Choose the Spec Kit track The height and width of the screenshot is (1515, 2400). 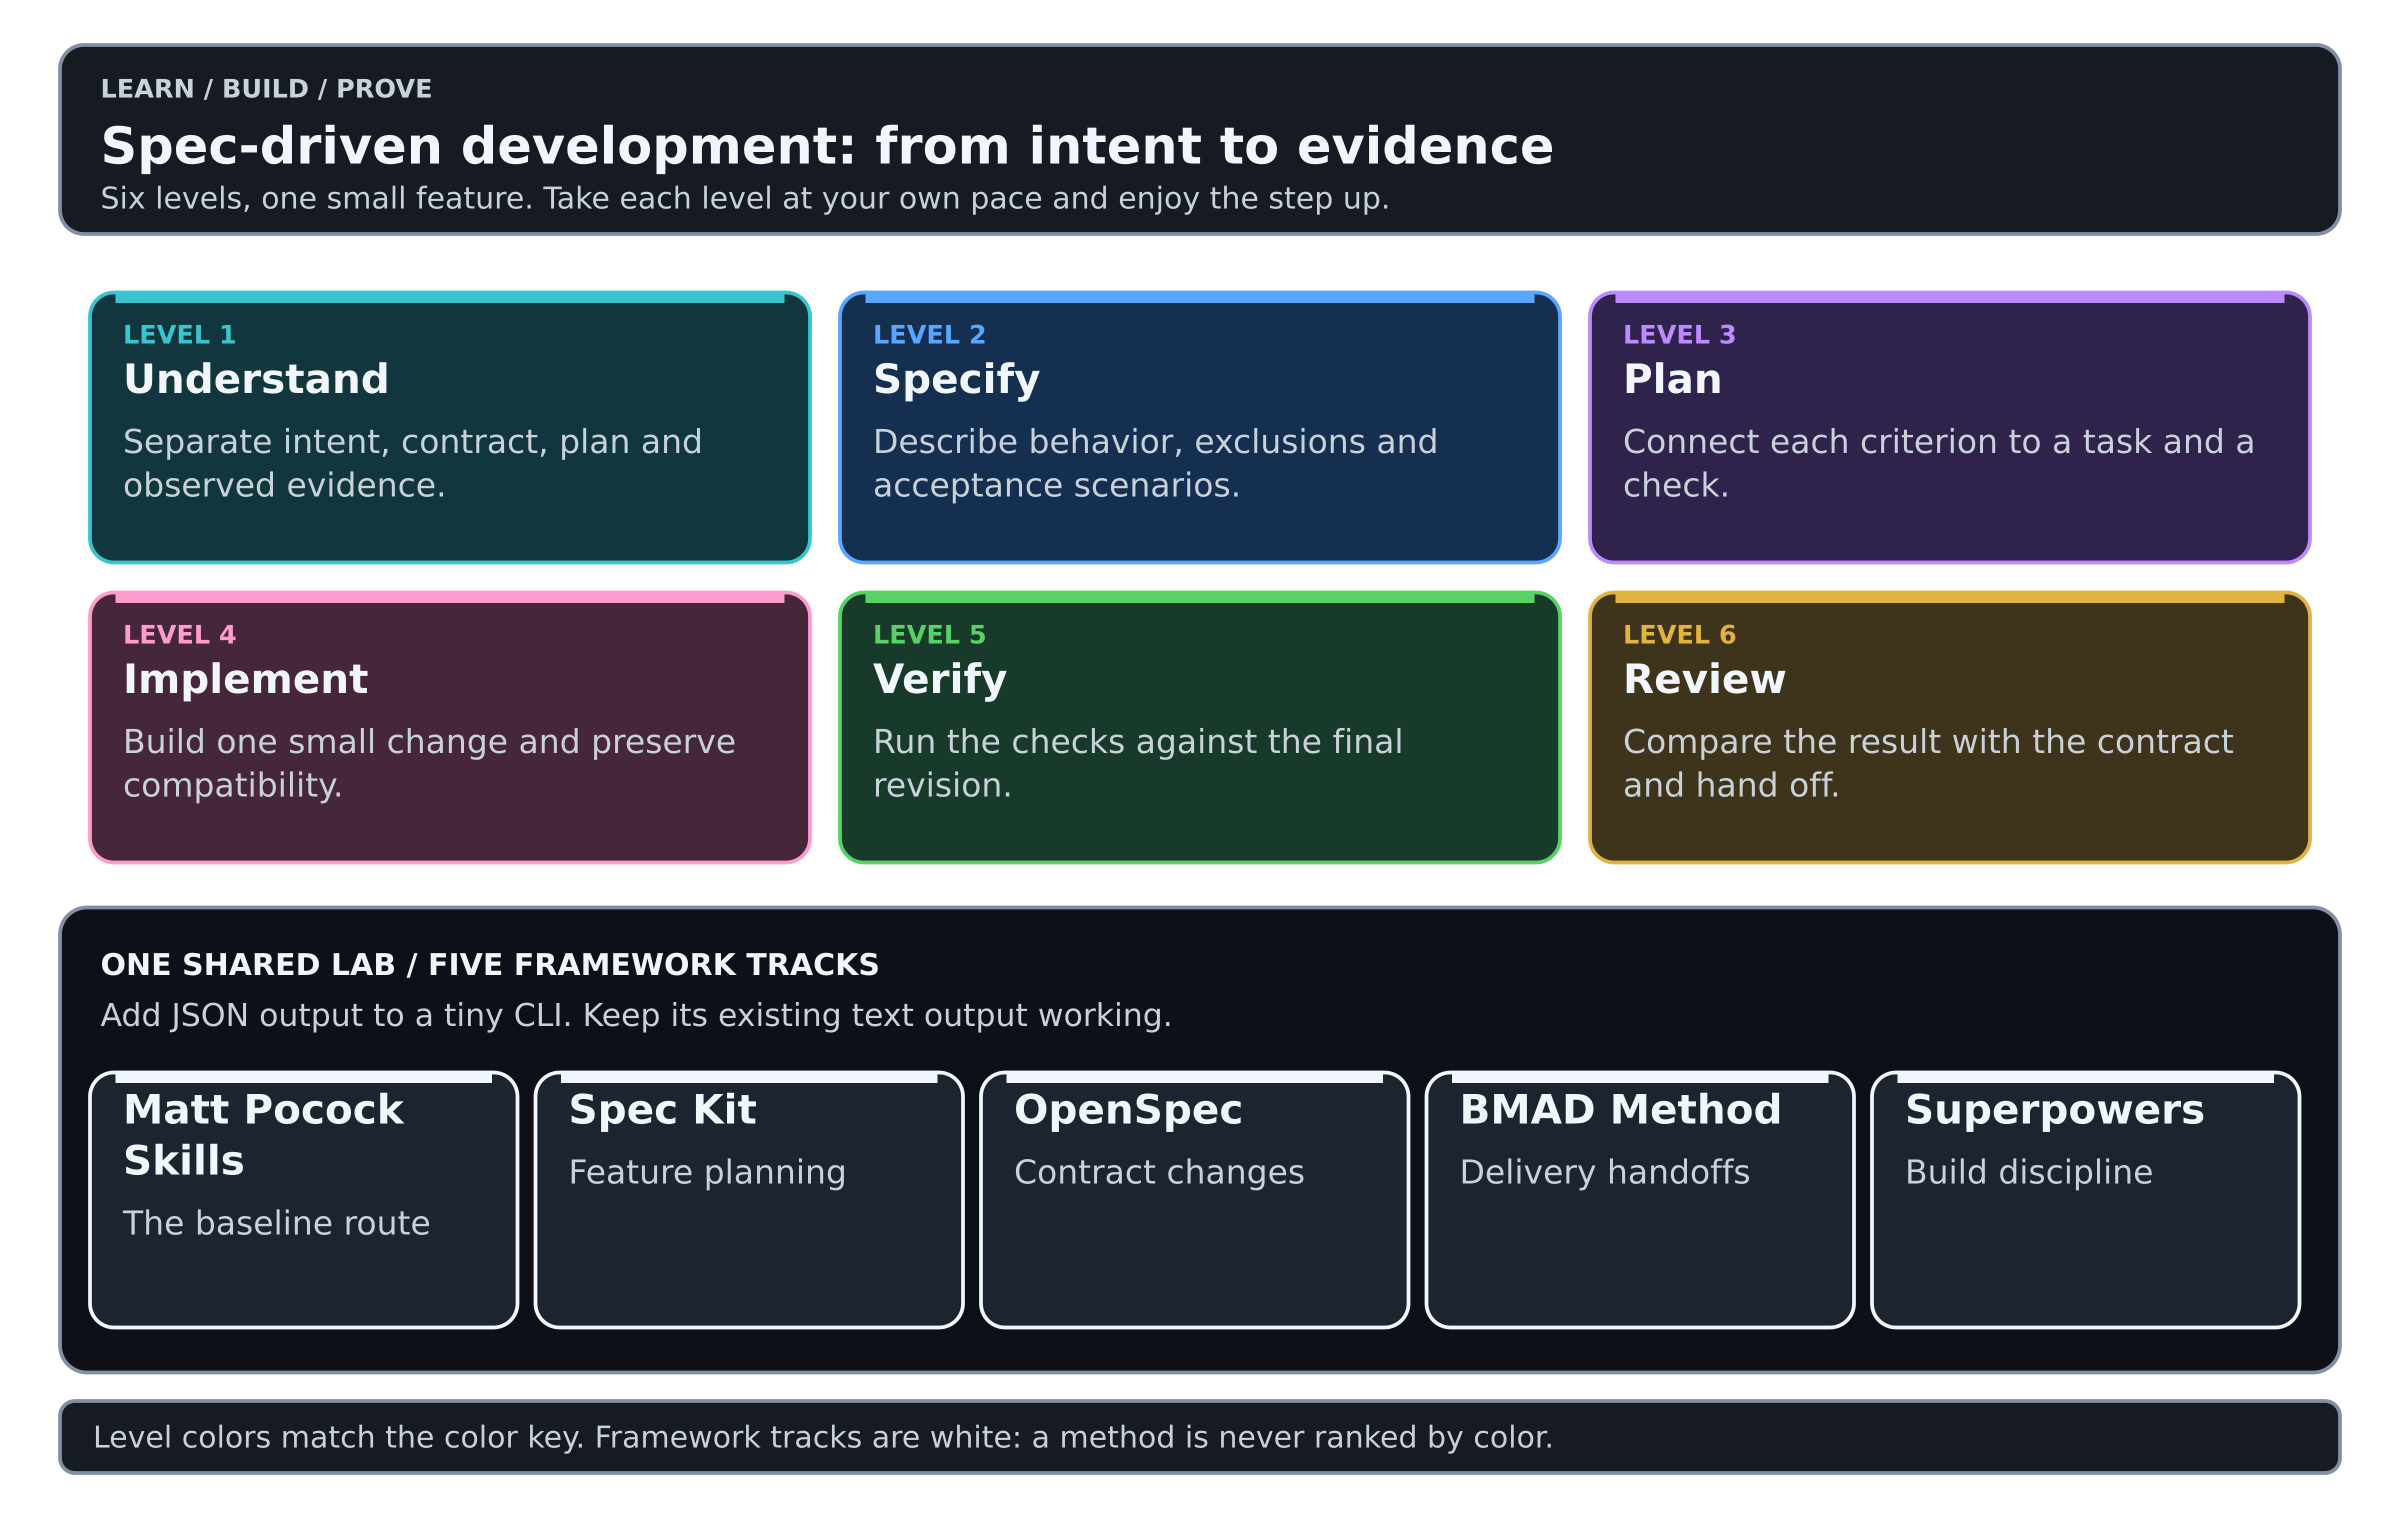coord(749,1200)
